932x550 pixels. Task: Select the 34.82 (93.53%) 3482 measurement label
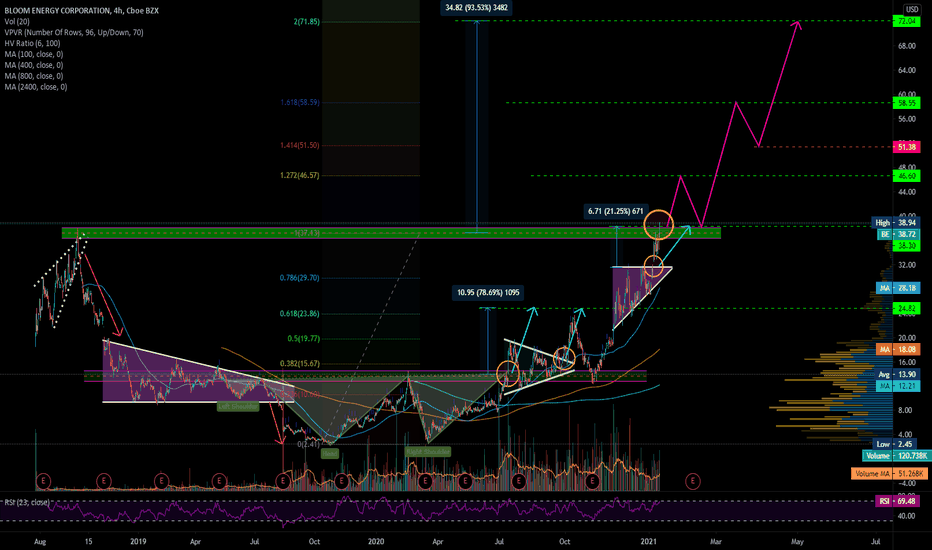click(477, 8)
